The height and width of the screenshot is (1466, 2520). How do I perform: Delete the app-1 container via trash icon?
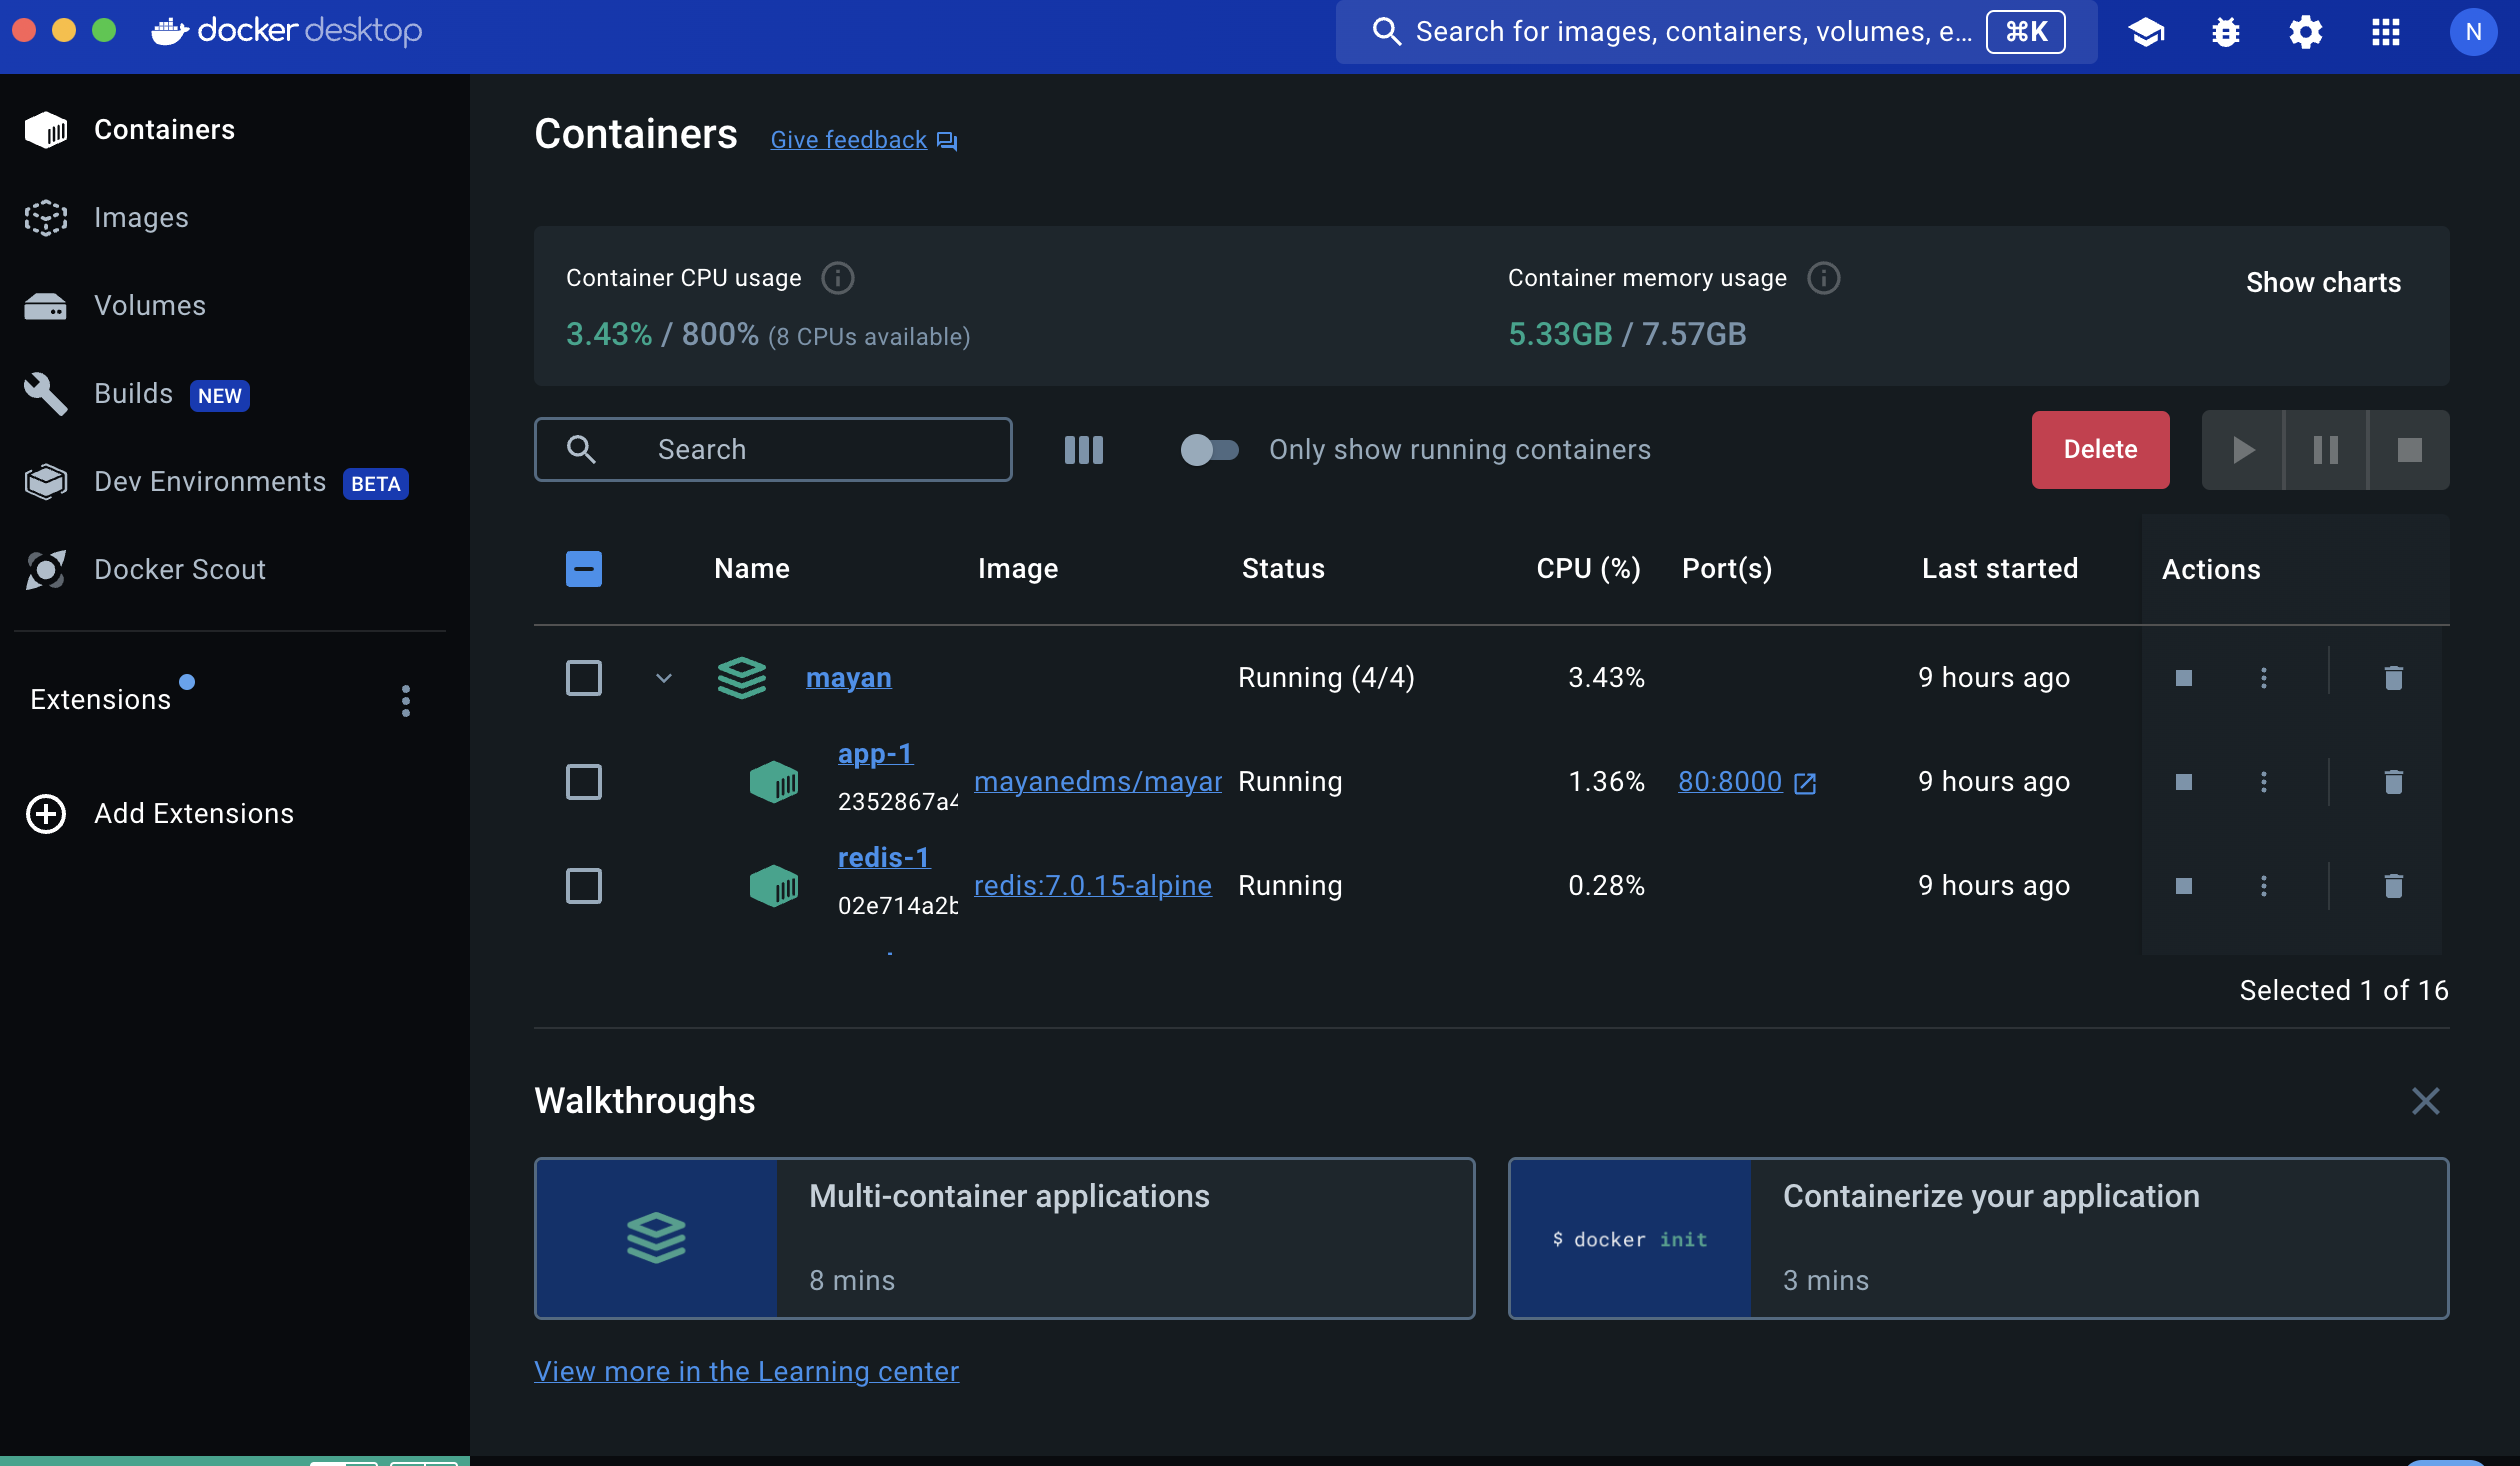2393,782
